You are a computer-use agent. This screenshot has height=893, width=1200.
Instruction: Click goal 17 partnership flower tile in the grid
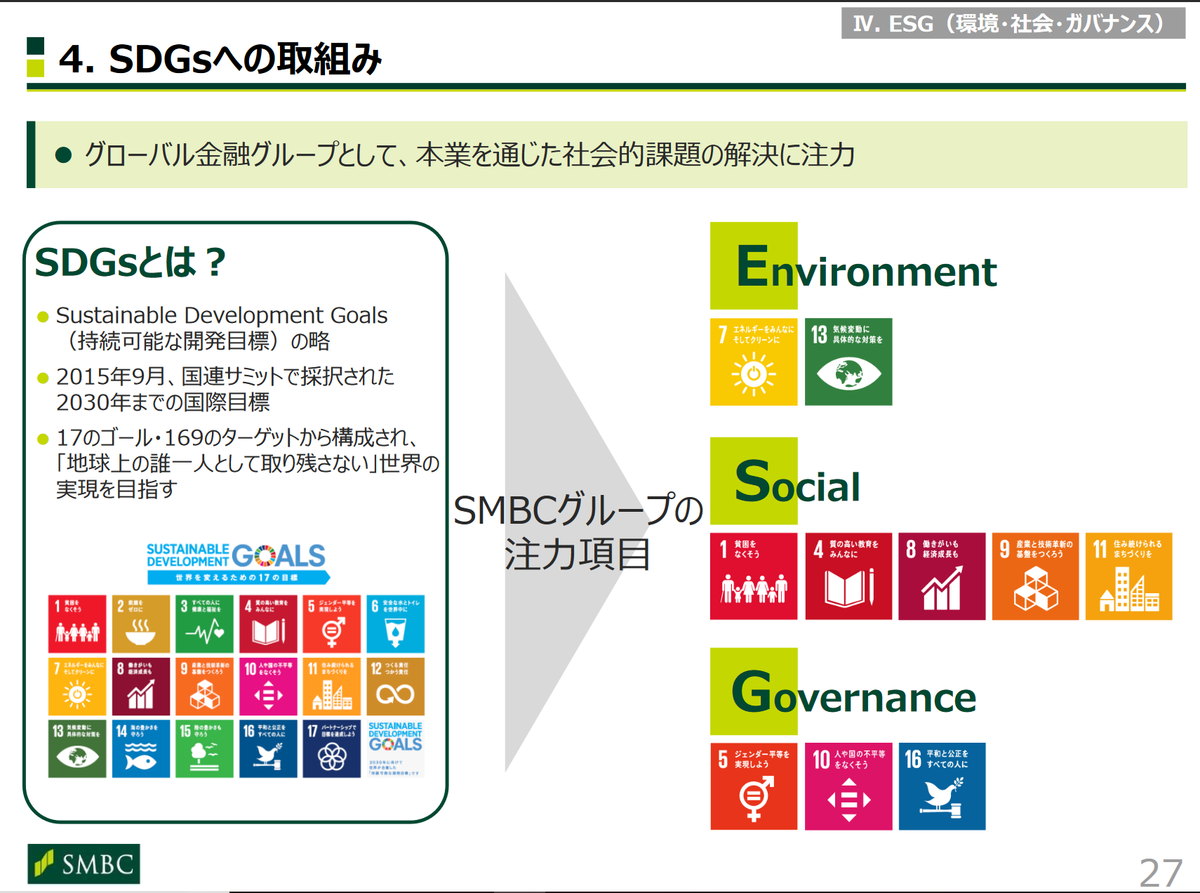click(x=331, y=749)
